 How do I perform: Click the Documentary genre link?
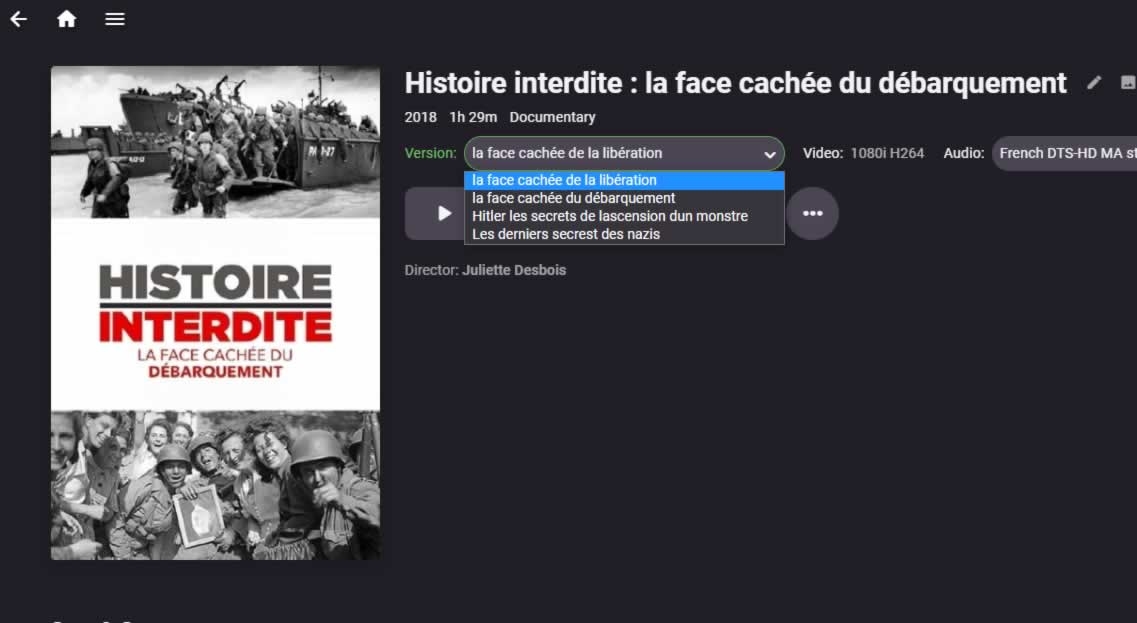coord(552,117)
